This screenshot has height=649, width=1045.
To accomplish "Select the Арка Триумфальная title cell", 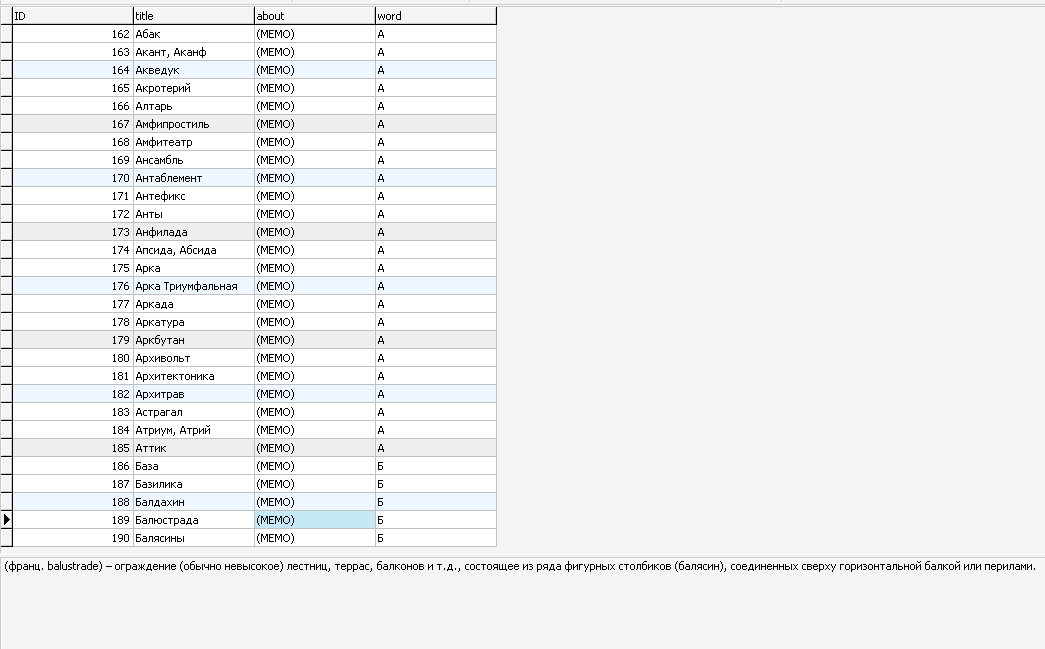I will pos(193,286).
